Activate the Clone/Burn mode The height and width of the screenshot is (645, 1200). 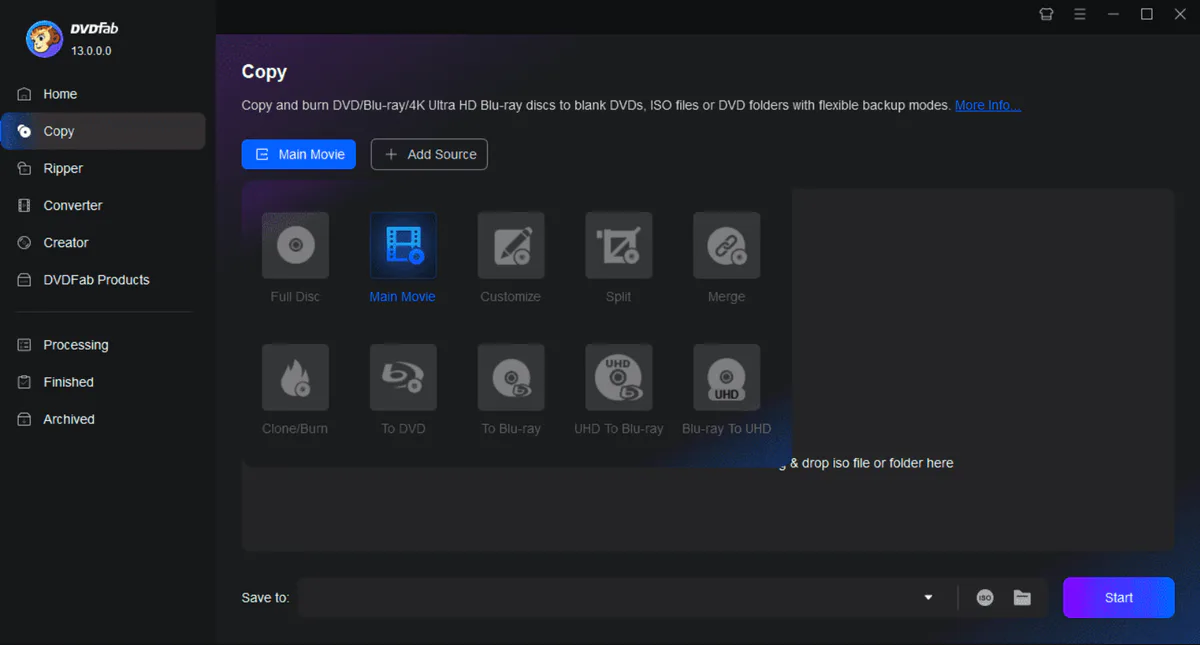295,378
